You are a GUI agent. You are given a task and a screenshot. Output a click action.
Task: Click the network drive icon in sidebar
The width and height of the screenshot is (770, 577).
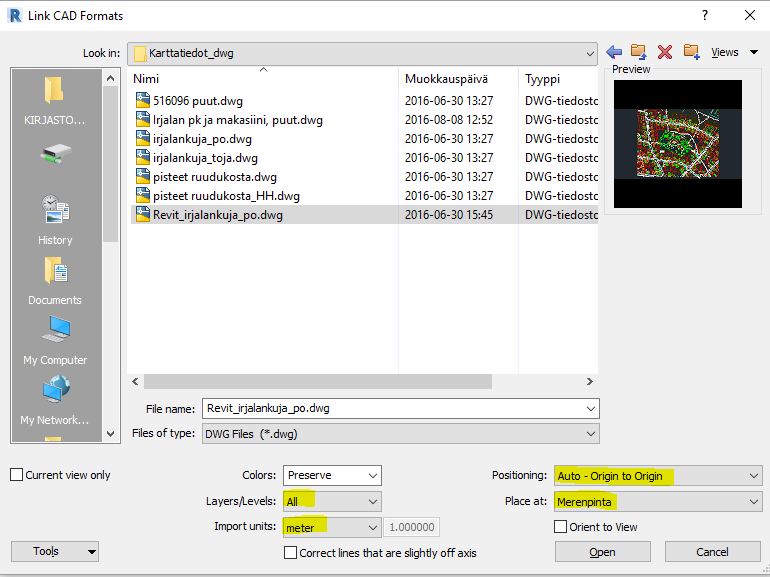pos(55,154)
